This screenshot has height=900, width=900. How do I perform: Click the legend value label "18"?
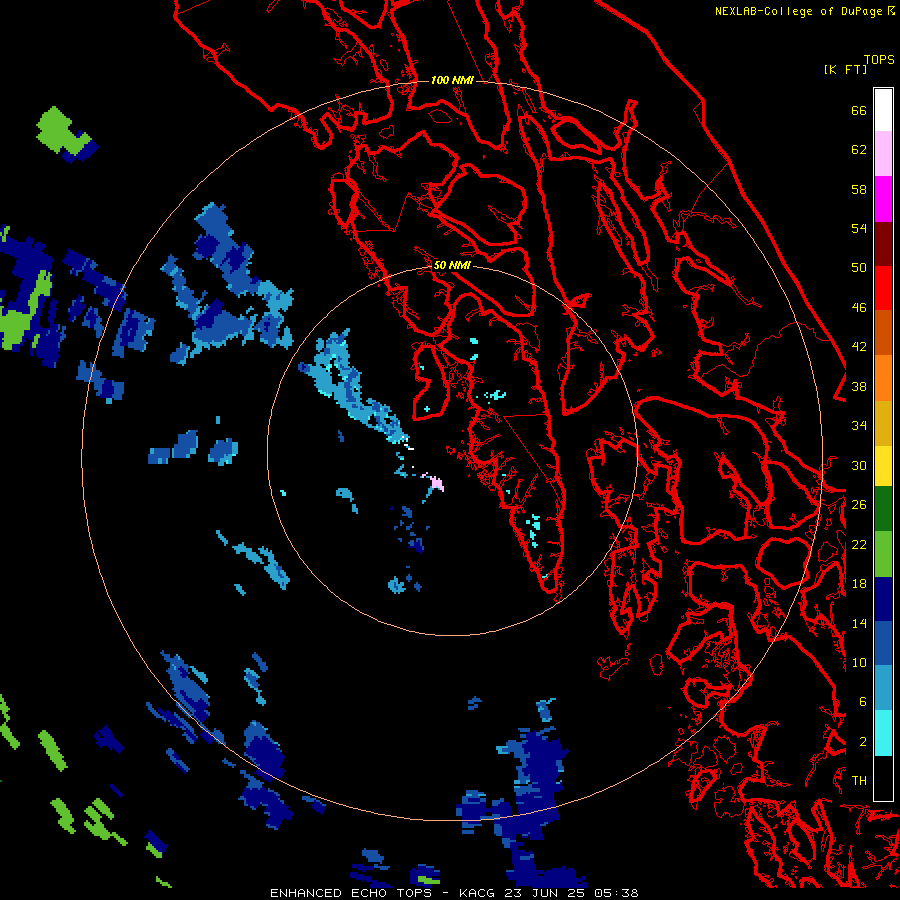[859, 584]
